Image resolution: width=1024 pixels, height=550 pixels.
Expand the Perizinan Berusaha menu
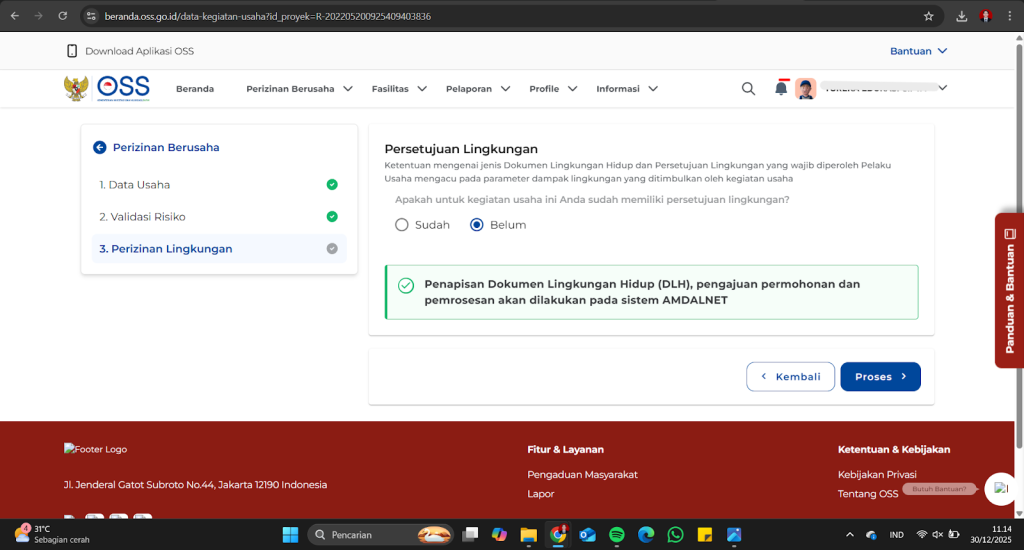click(299, 89)
